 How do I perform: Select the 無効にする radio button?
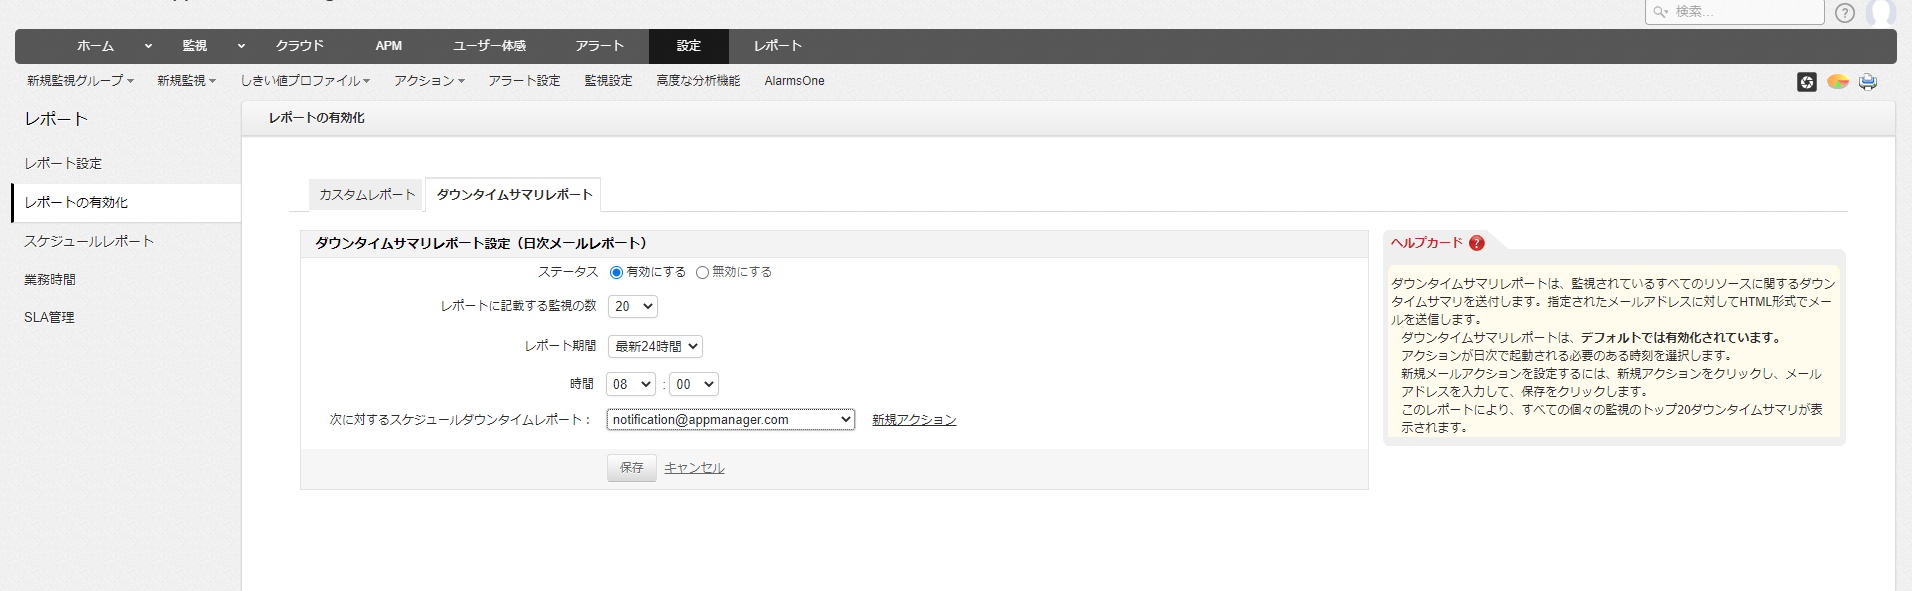pos(702,272)
